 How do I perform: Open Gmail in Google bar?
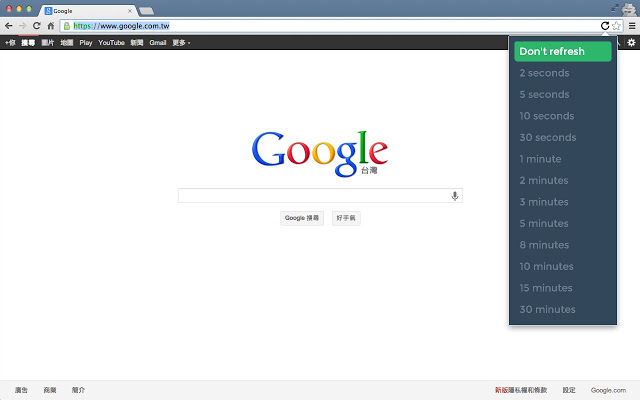tap(158, 42)
